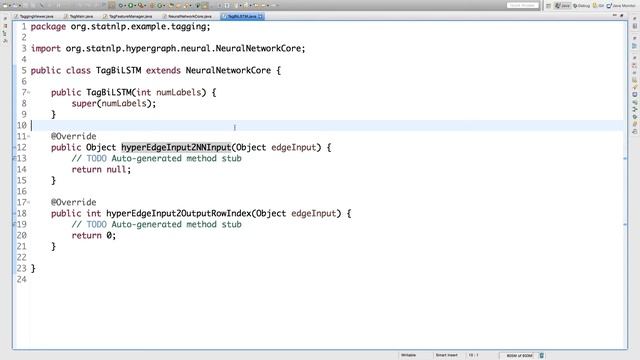Click the override marker beside line 18

[14, 213]
